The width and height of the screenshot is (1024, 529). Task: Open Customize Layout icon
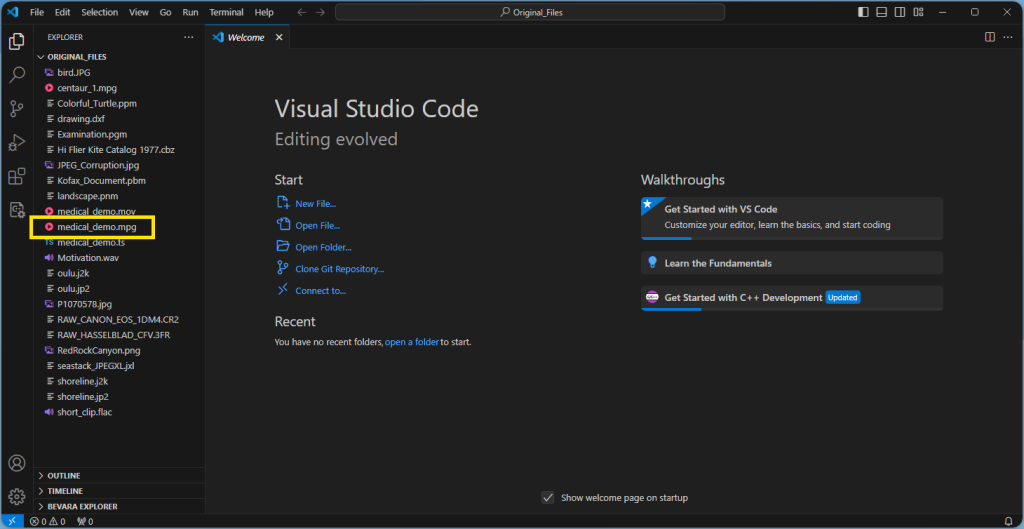point(918,12)
